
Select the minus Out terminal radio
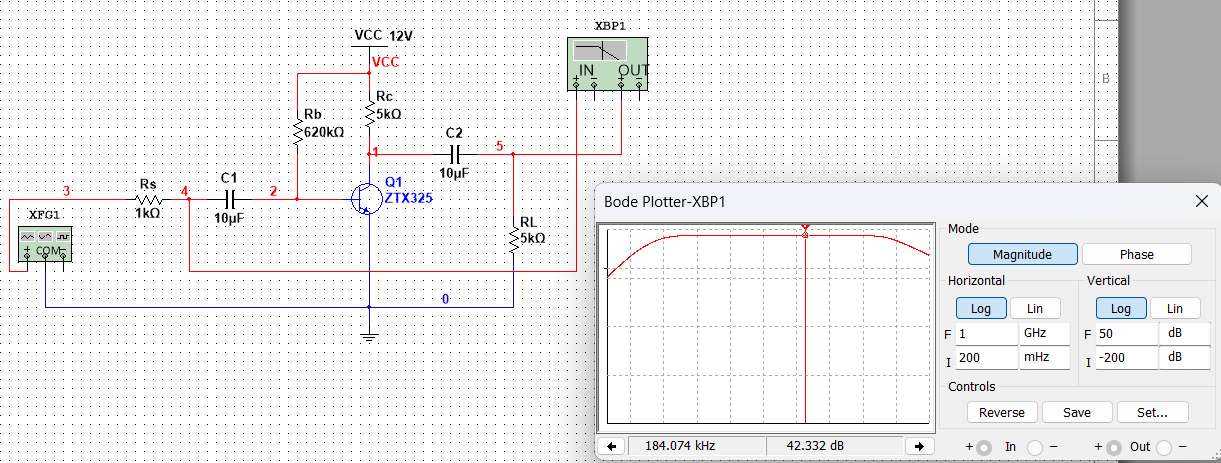coord(1166,447)
